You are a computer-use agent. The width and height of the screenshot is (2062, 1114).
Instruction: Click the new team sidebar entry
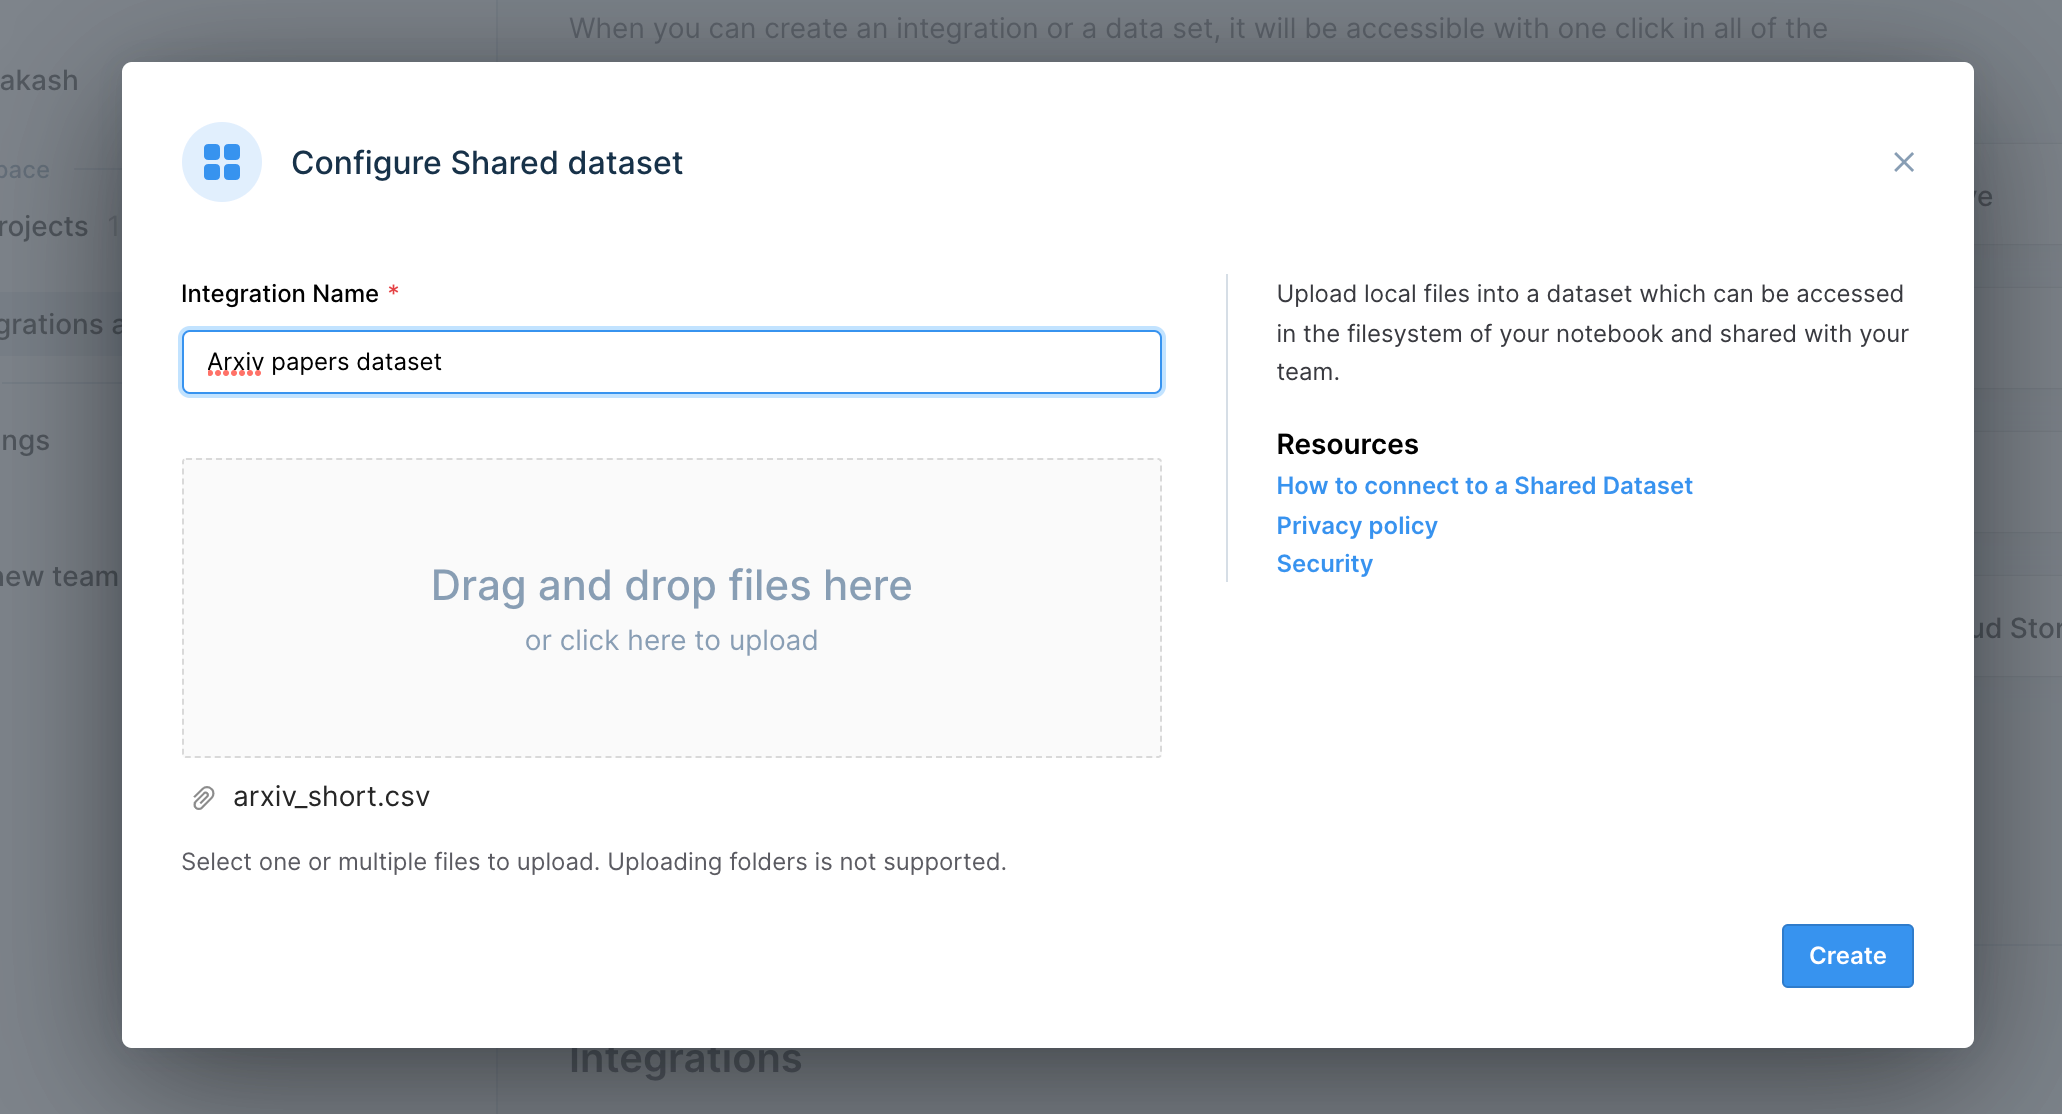(x=60, y=577)
